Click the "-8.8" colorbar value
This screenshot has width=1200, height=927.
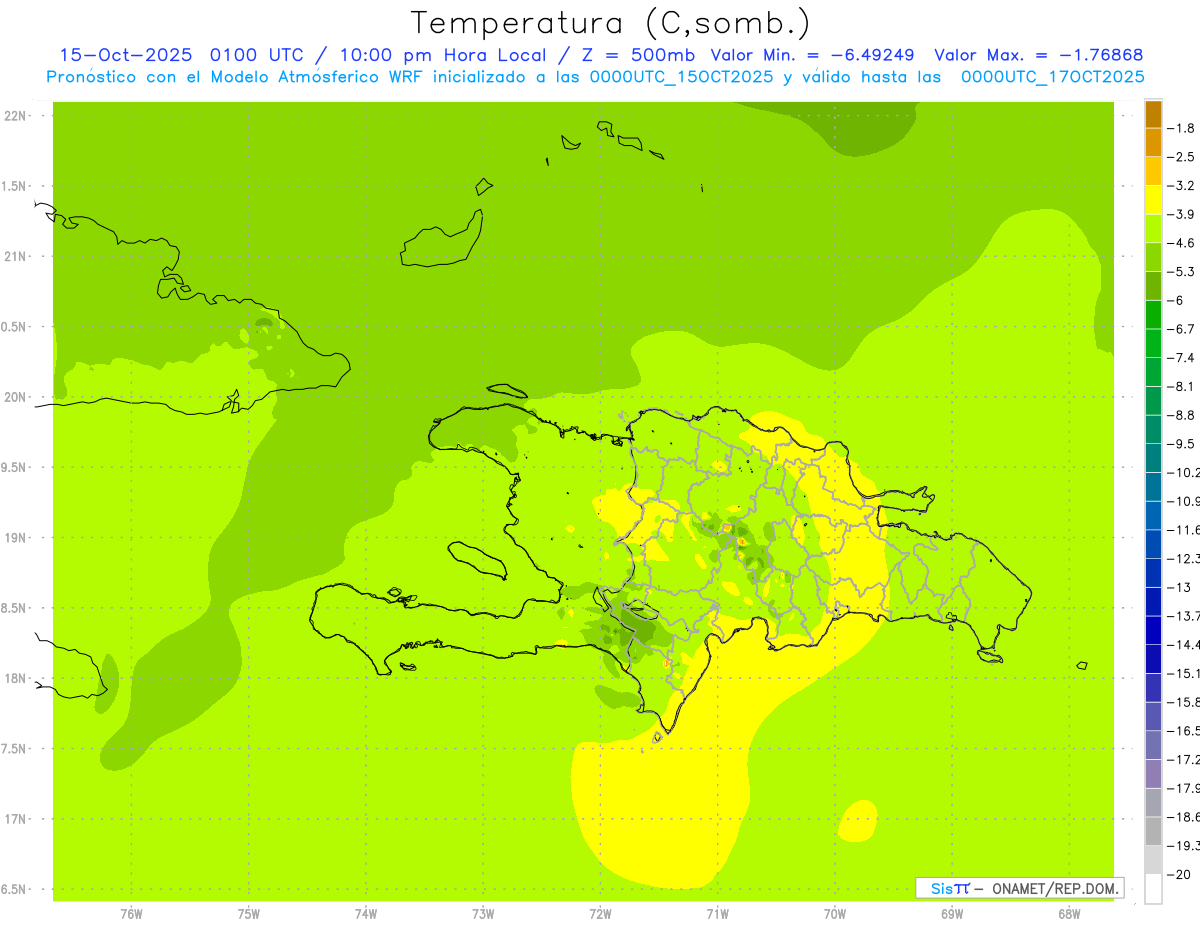1183,415
